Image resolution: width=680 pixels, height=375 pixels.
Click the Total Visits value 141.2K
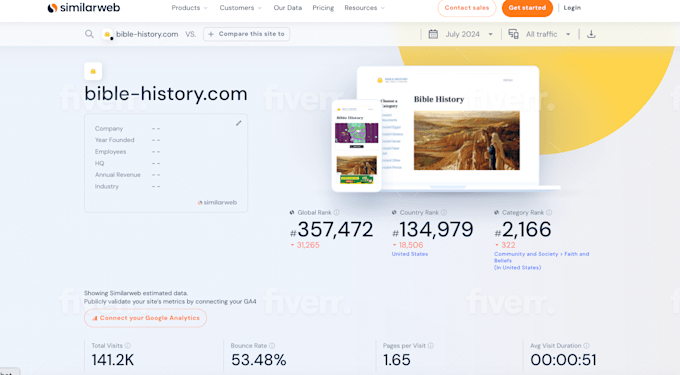coord(113,360)
